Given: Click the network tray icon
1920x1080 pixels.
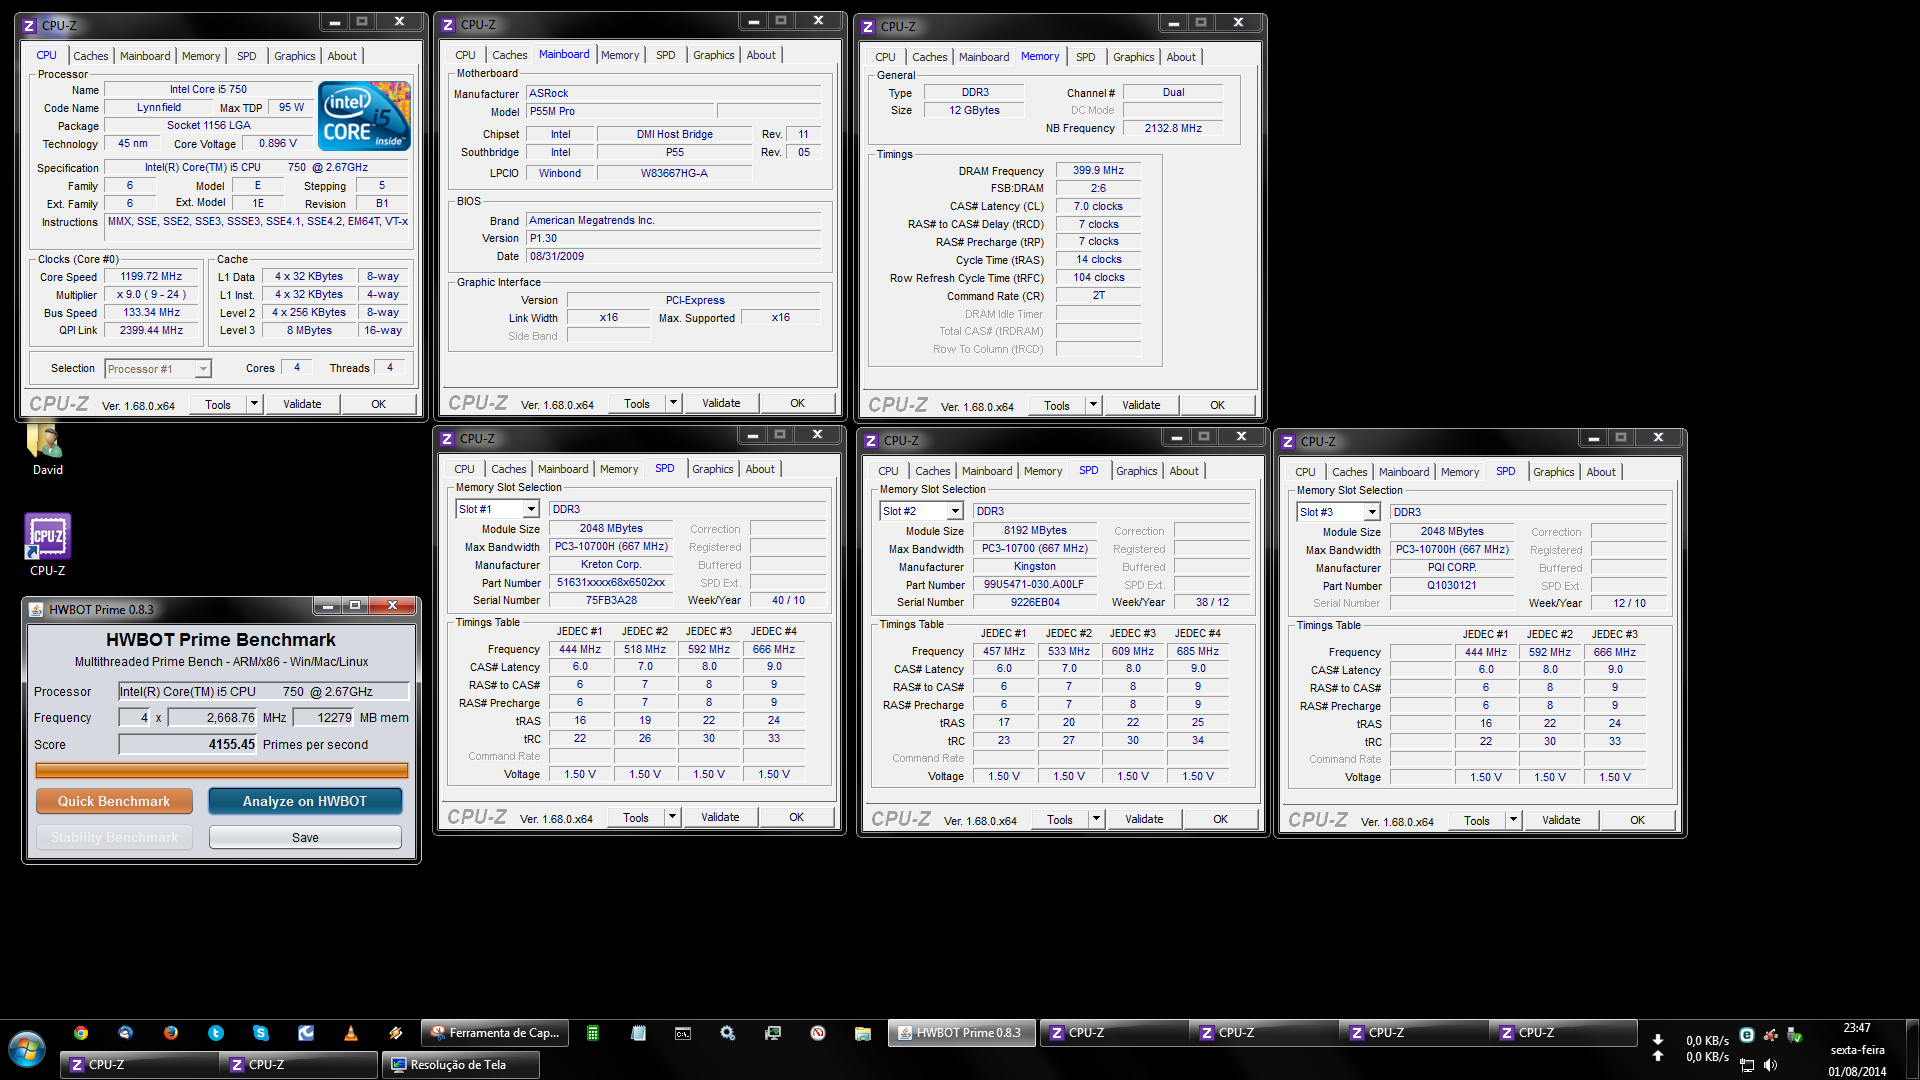Looking at the screenshot, I should point(1747,1065).
